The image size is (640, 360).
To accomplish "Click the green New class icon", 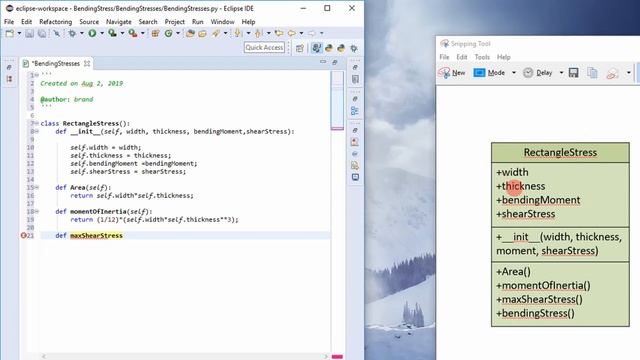I will (169, 33).
